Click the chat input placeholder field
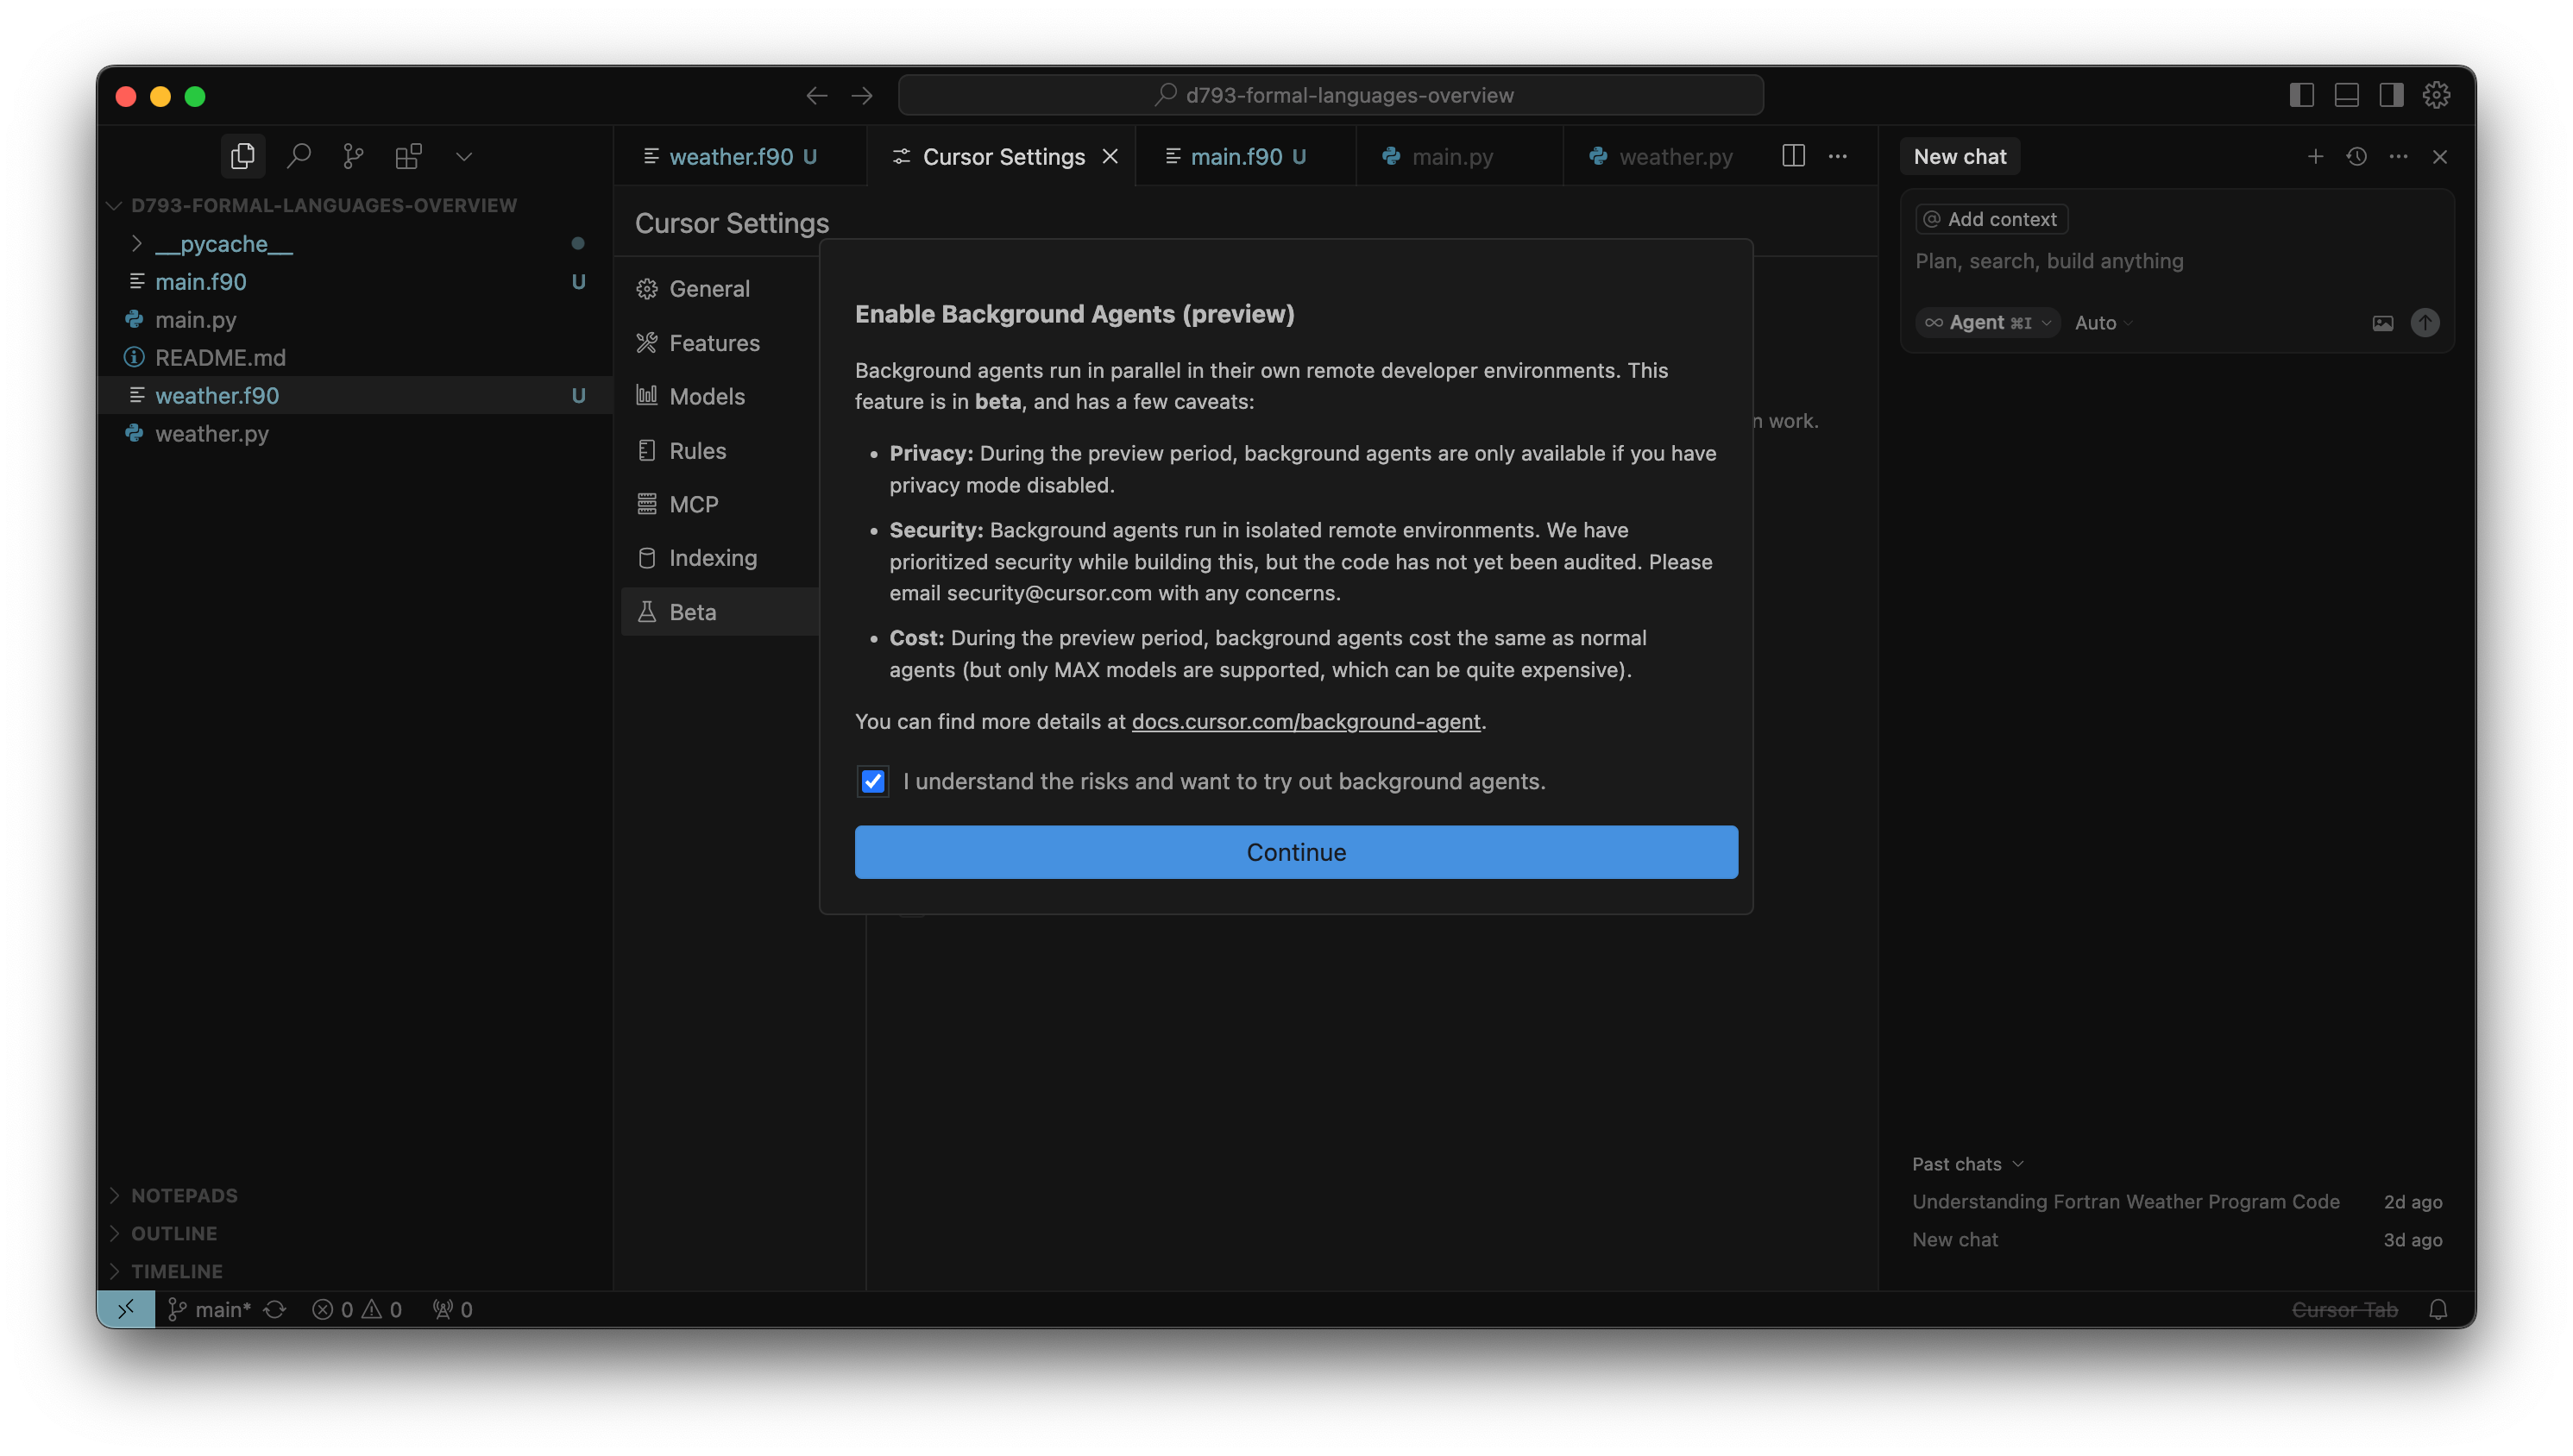Screen dimensions: 2573x1456 2048,261
